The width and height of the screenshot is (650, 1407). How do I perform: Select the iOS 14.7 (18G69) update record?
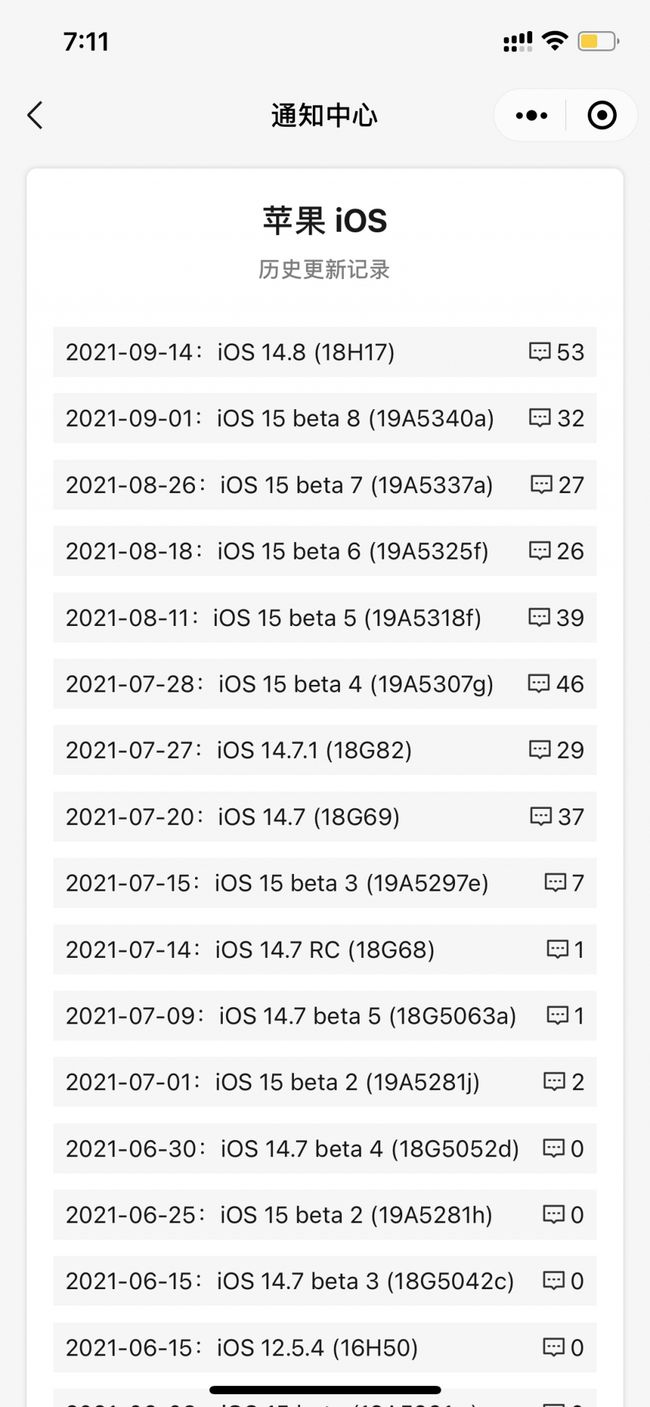click(x=233, y=817)
